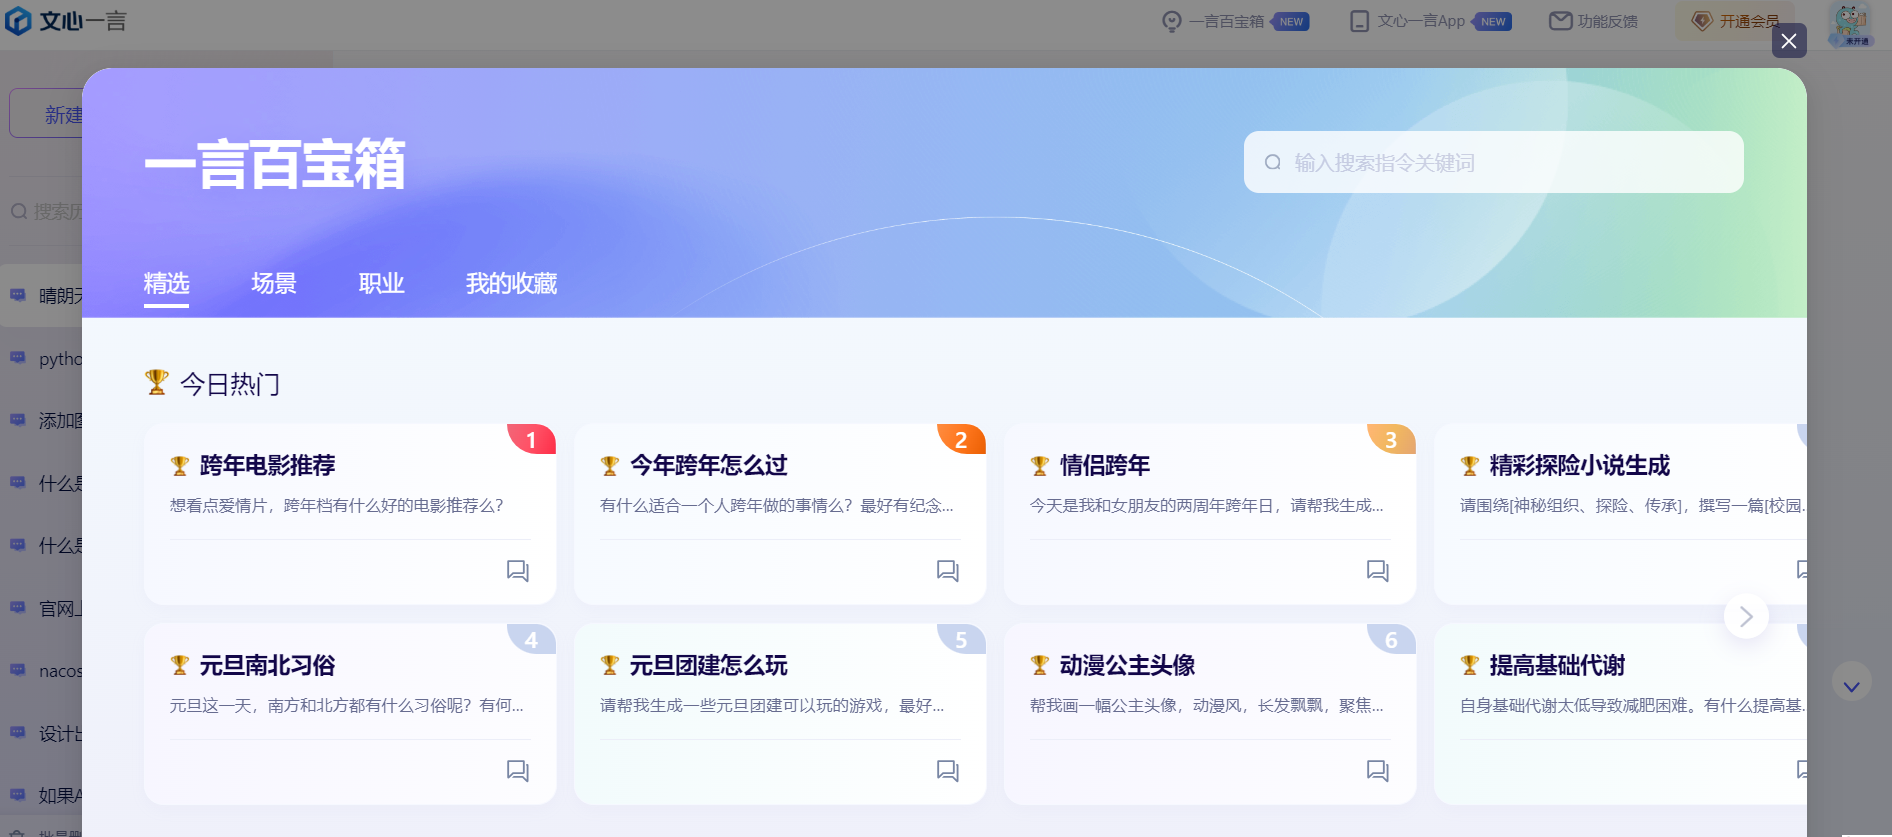This screenshot has height=837, width=1892.
Task: Open the 职业 tab
Action: click(381, 284)
